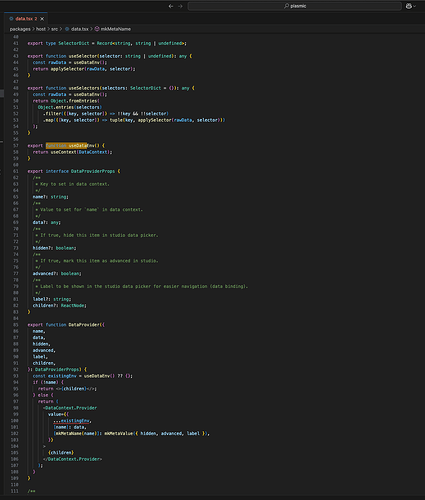Open the src breadcrumb folder
425x500 pixels.
pyautogui.click(x=54, y=29)
